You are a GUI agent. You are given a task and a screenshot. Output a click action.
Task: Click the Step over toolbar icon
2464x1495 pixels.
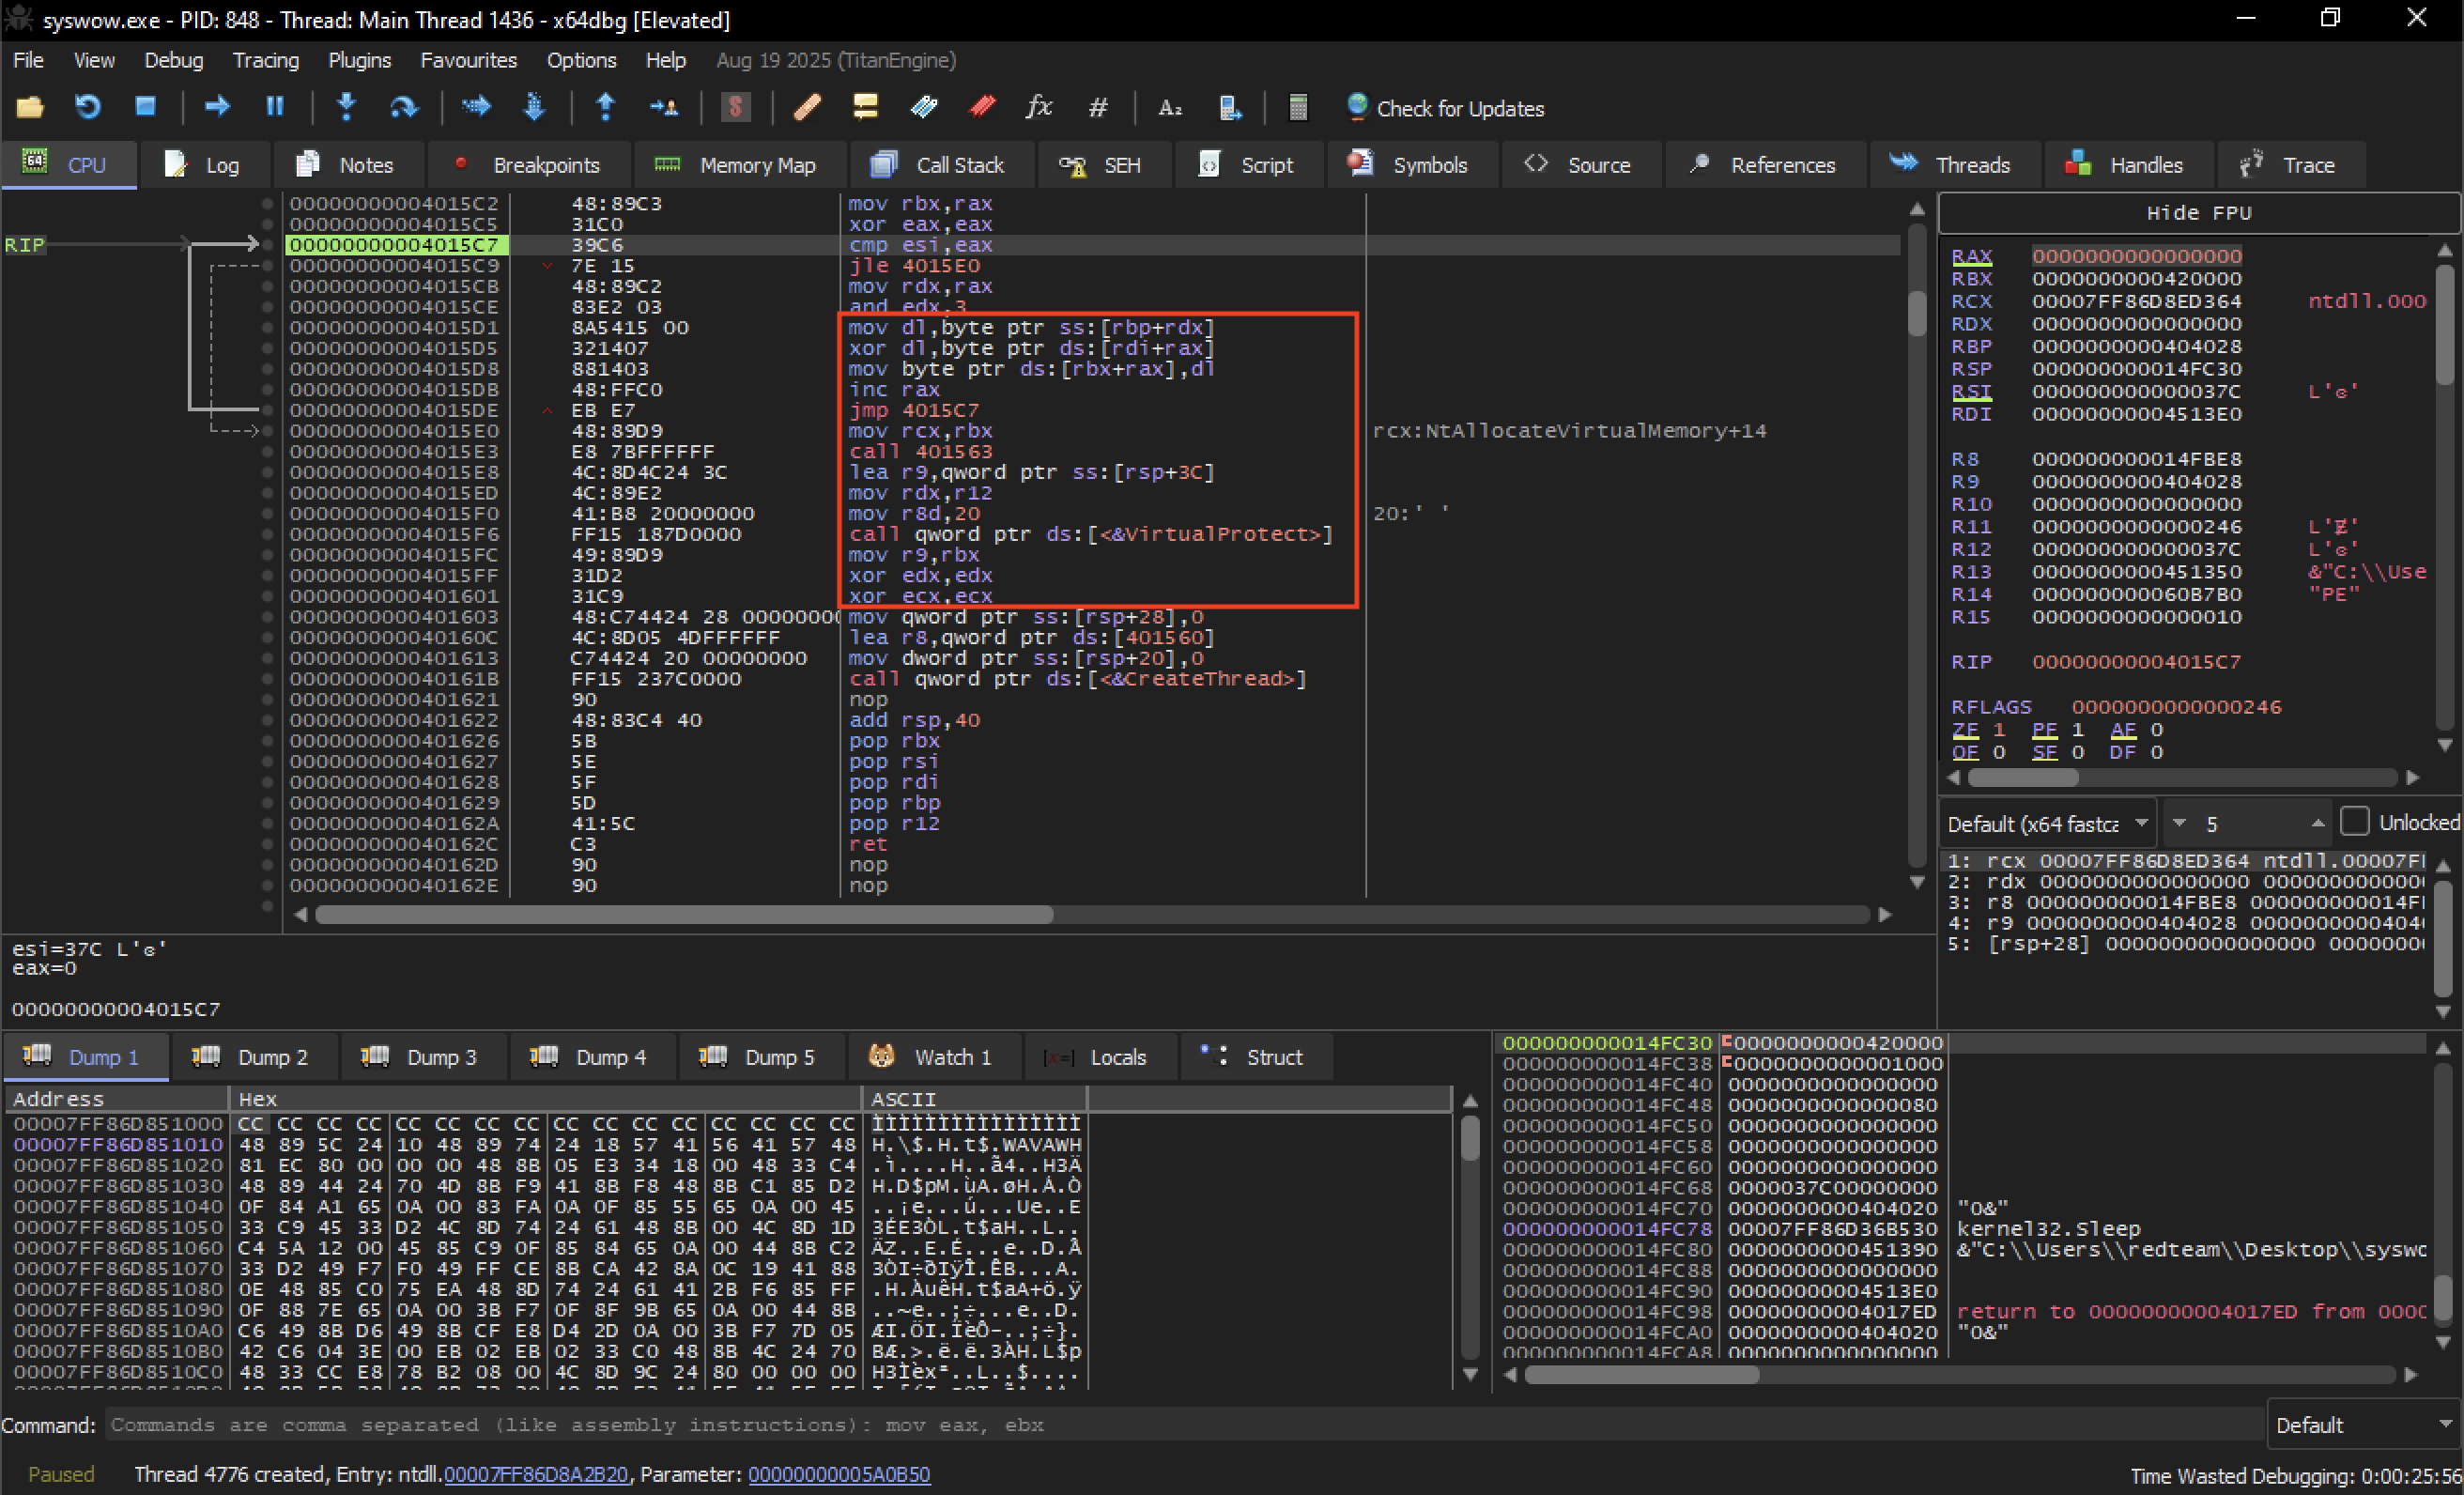point(404,107)
